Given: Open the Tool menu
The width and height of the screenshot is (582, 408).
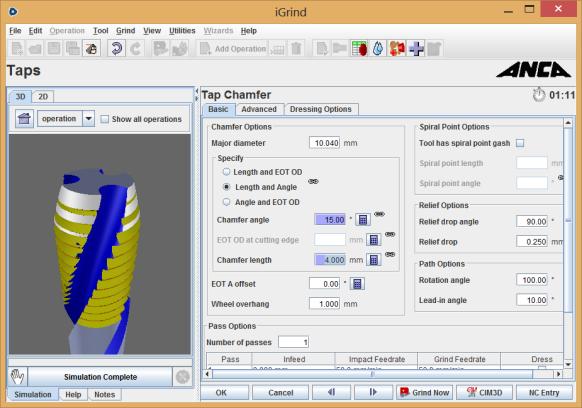Looking at the screenshot, I should (x=101, y=31).
